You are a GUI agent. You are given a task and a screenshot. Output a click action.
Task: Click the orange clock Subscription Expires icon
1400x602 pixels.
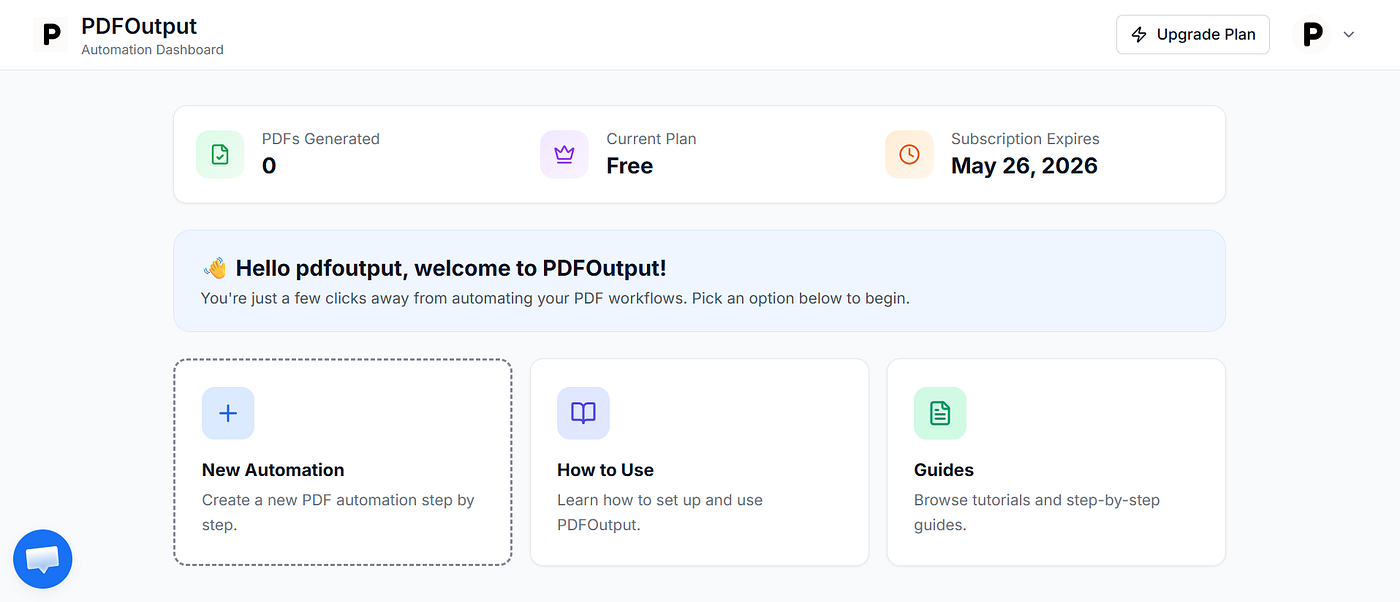click(909, 154)
